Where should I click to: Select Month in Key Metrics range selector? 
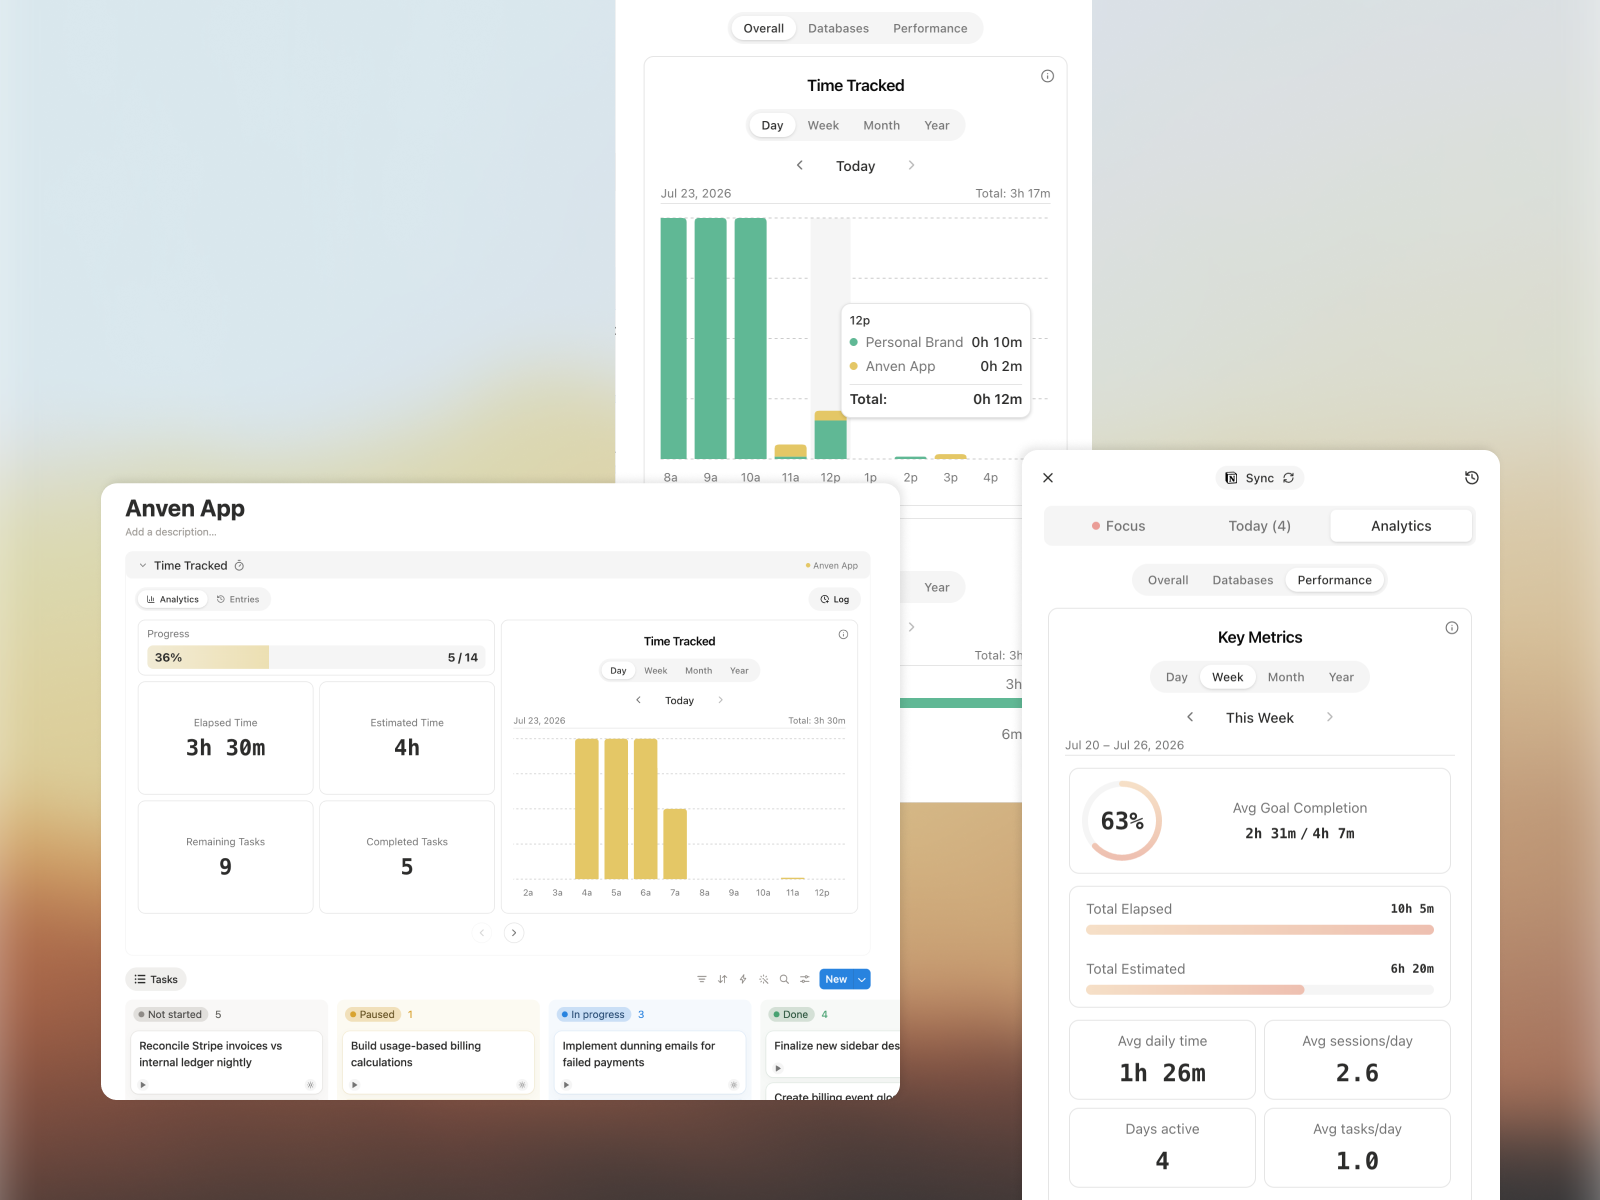(x=1286, y=677)
